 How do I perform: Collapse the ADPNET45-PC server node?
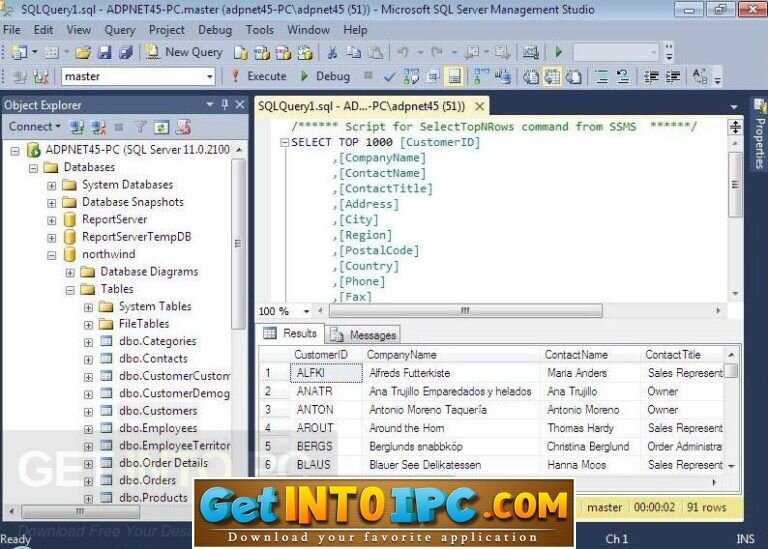click(15, 151)
